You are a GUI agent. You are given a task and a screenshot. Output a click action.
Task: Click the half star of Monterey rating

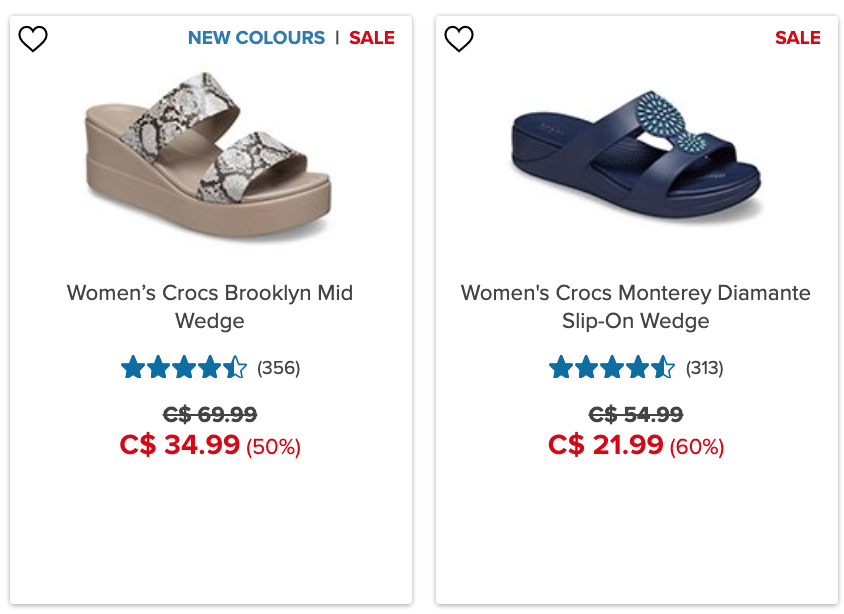point(663,368)
